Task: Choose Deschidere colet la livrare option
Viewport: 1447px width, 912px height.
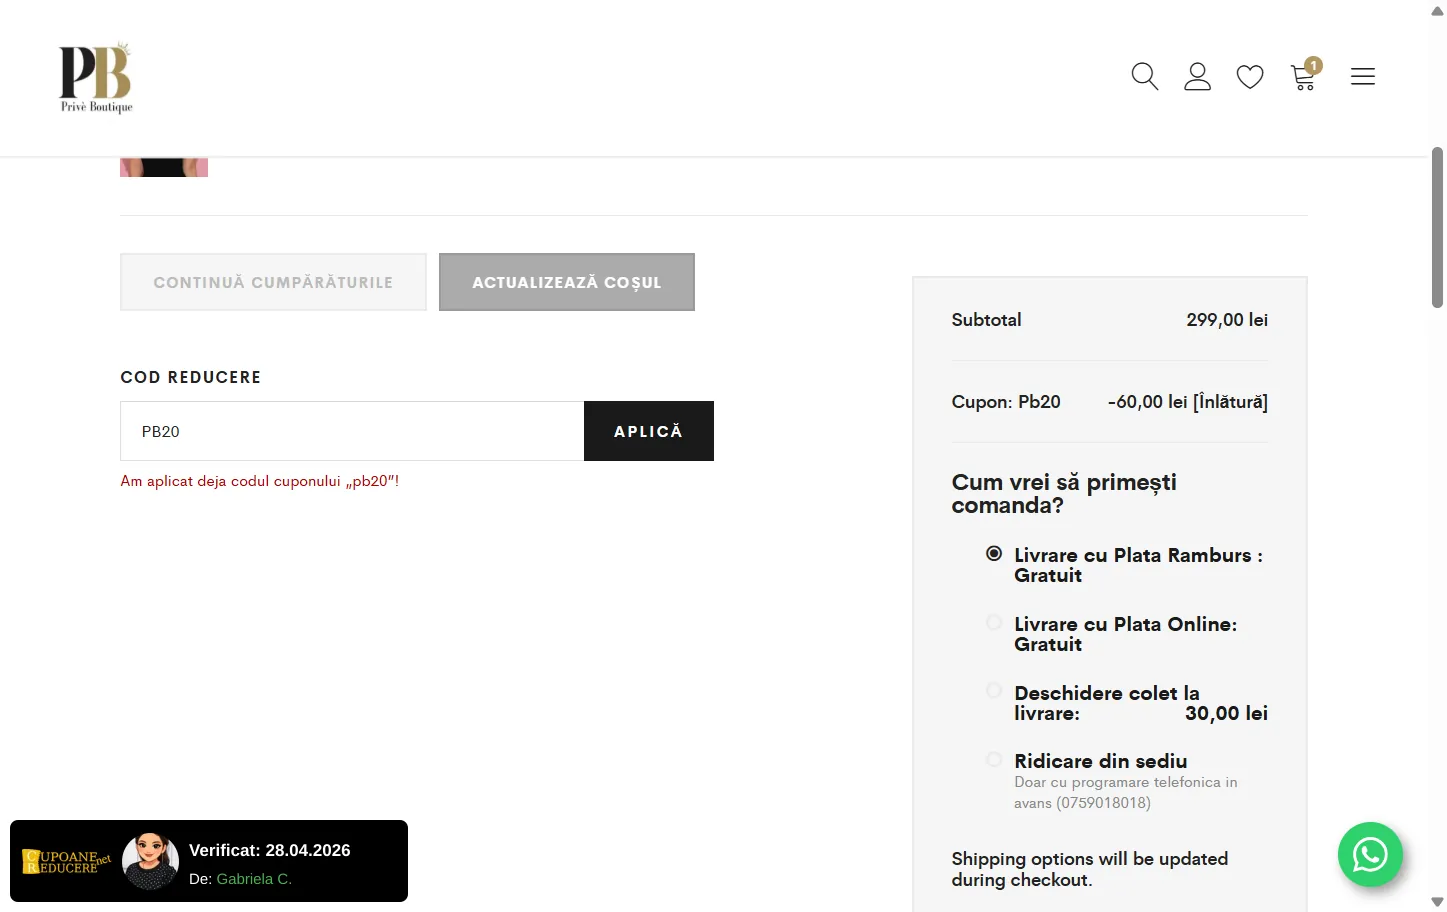Action: tap(994, 691)
